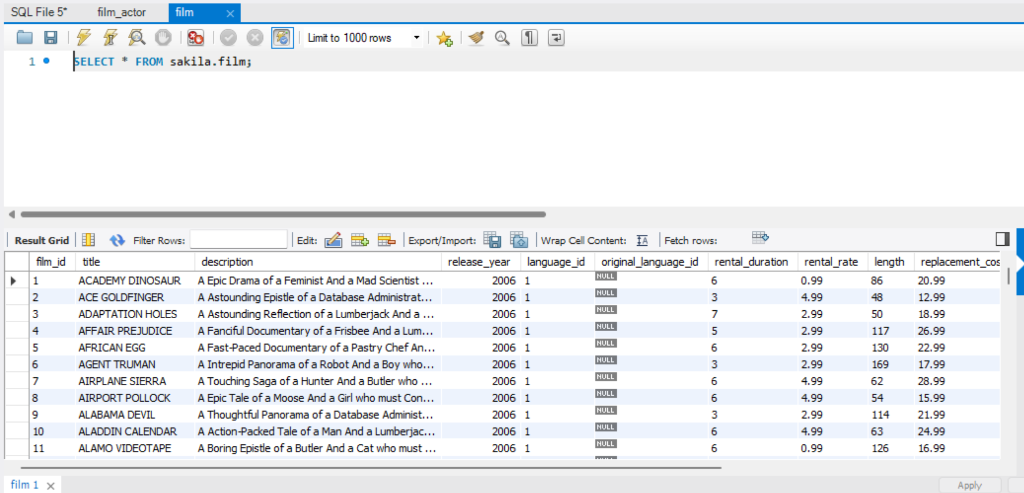
Task: Open the find panel with the magnifier icon
Action: 502,38
